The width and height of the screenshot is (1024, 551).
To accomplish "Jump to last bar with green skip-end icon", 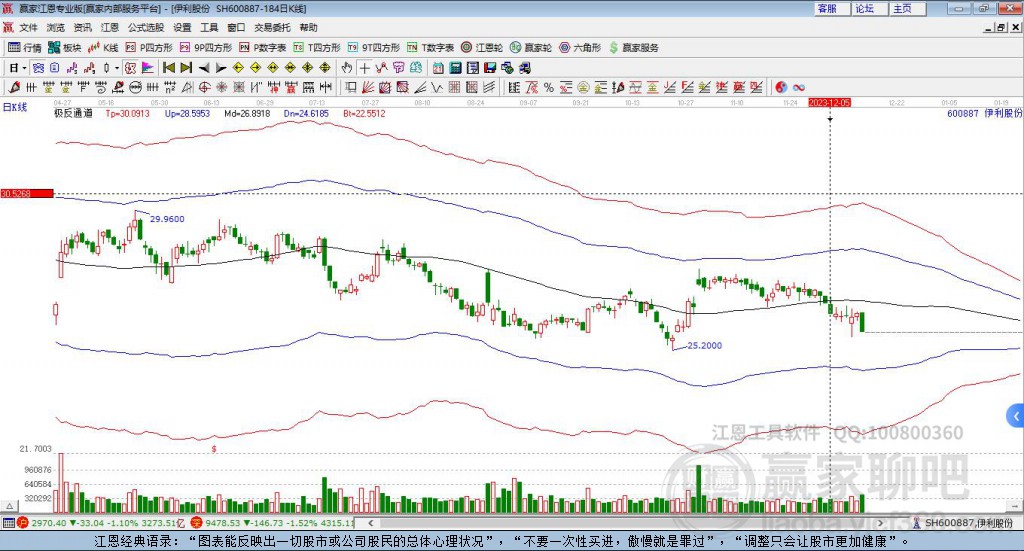I will 186,68.
